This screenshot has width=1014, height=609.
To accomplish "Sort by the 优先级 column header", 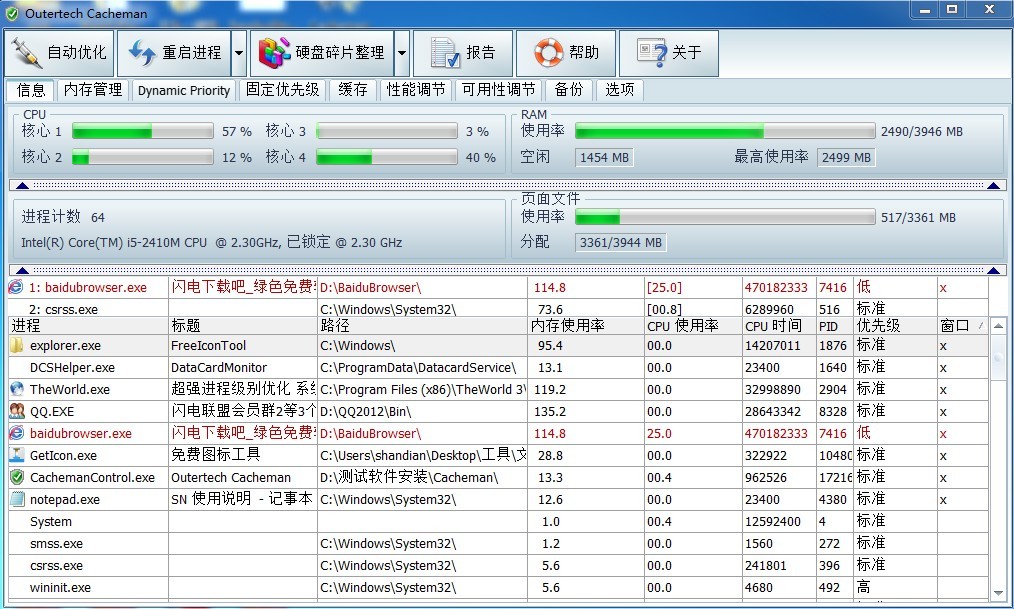I will [896, 326].
